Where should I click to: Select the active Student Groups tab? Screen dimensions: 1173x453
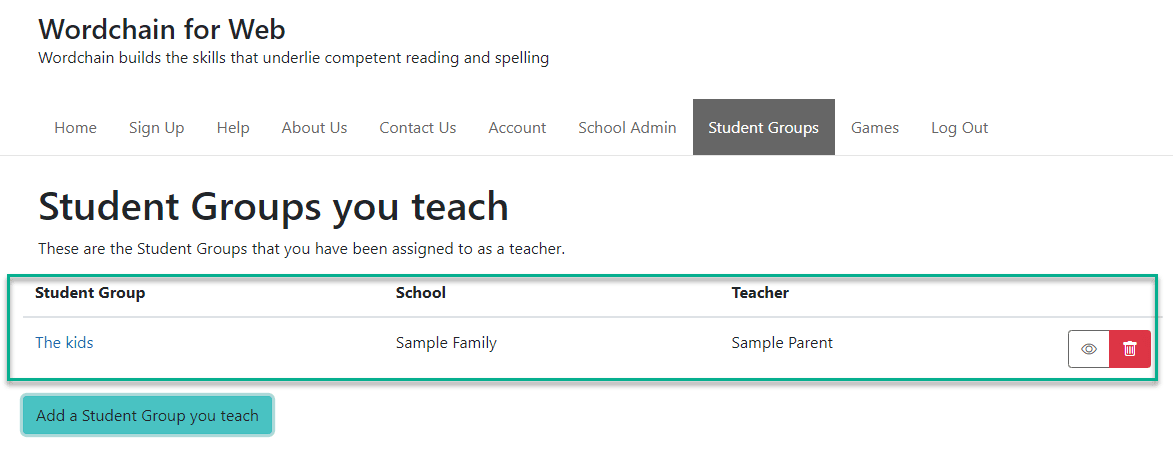point(764,128)
